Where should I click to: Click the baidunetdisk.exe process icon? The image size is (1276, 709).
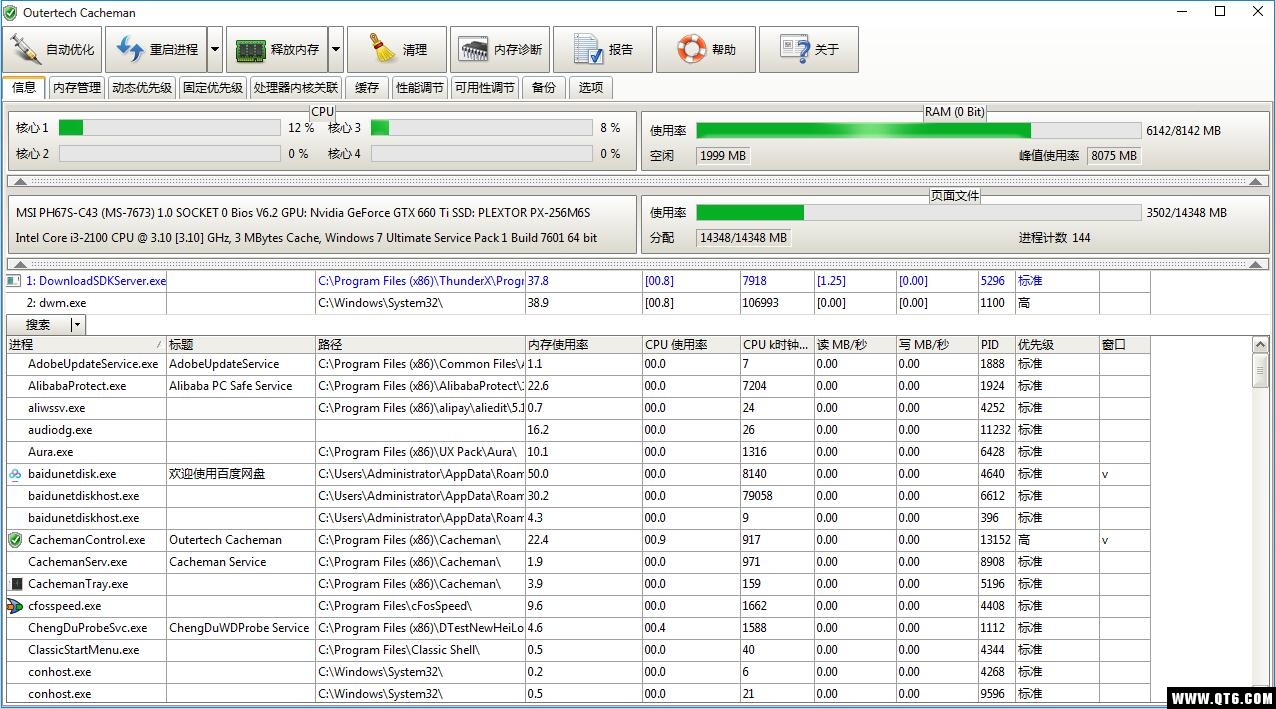click(15, 474)
